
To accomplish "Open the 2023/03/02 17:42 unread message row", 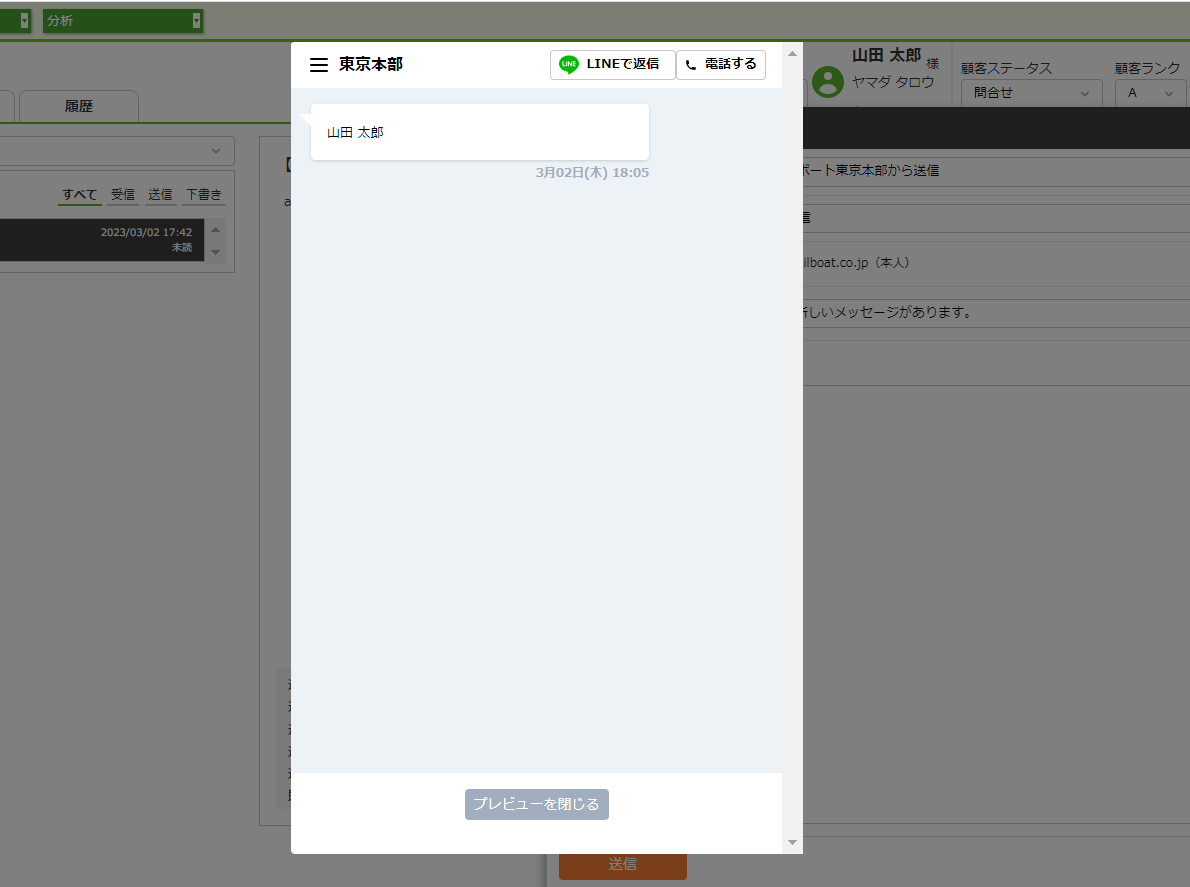I will coord(102,240).
